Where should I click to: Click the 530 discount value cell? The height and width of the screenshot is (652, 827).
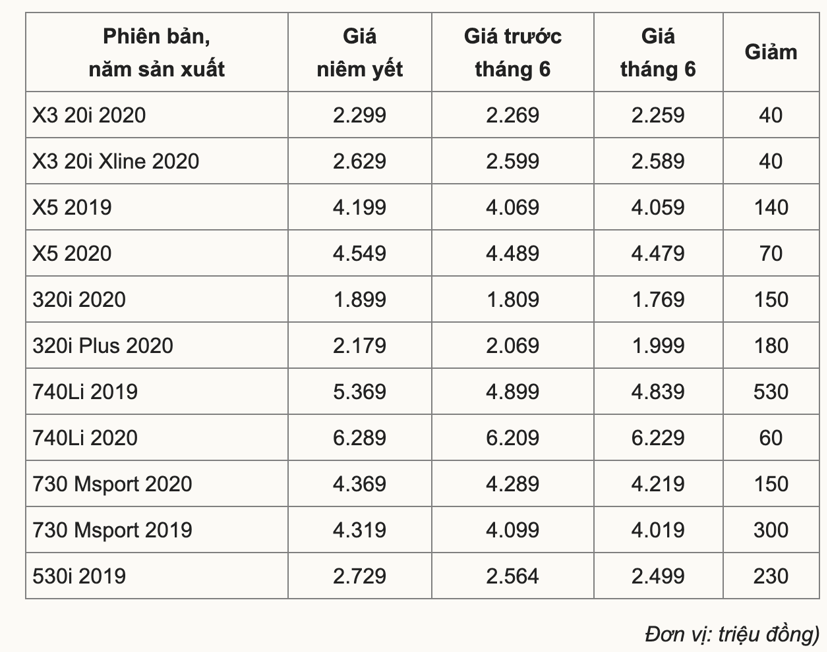click(x=770, y=391)
